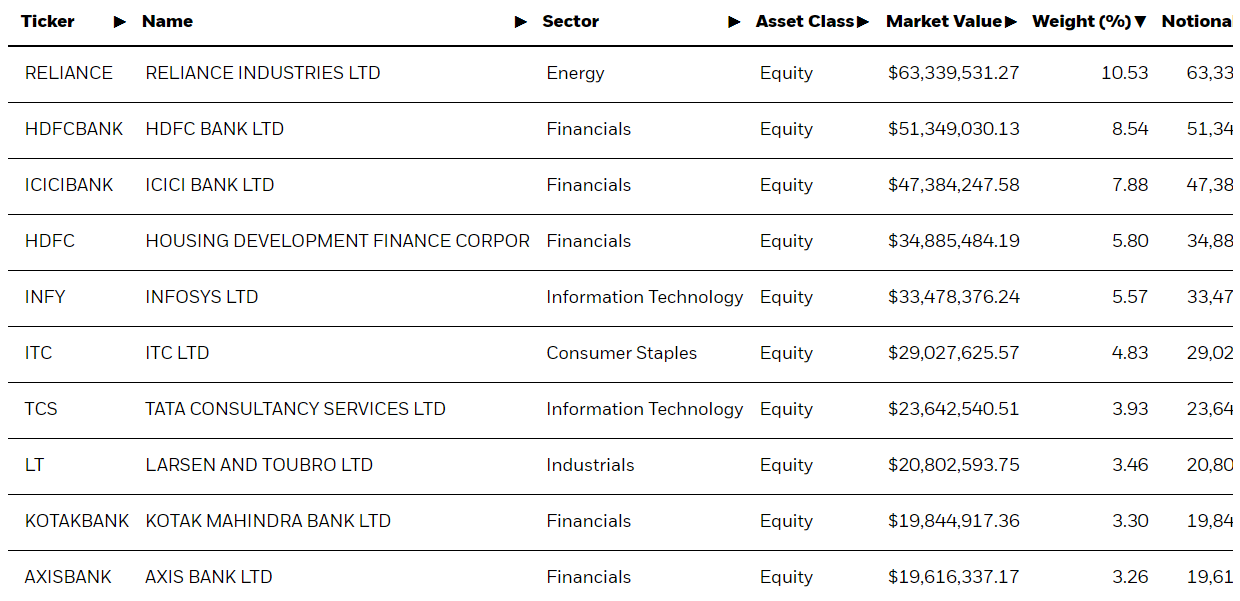This screenshot has height=601, width=1240.
Task: Click Reliance weight value 10.53
Action: coord(1125,73)
